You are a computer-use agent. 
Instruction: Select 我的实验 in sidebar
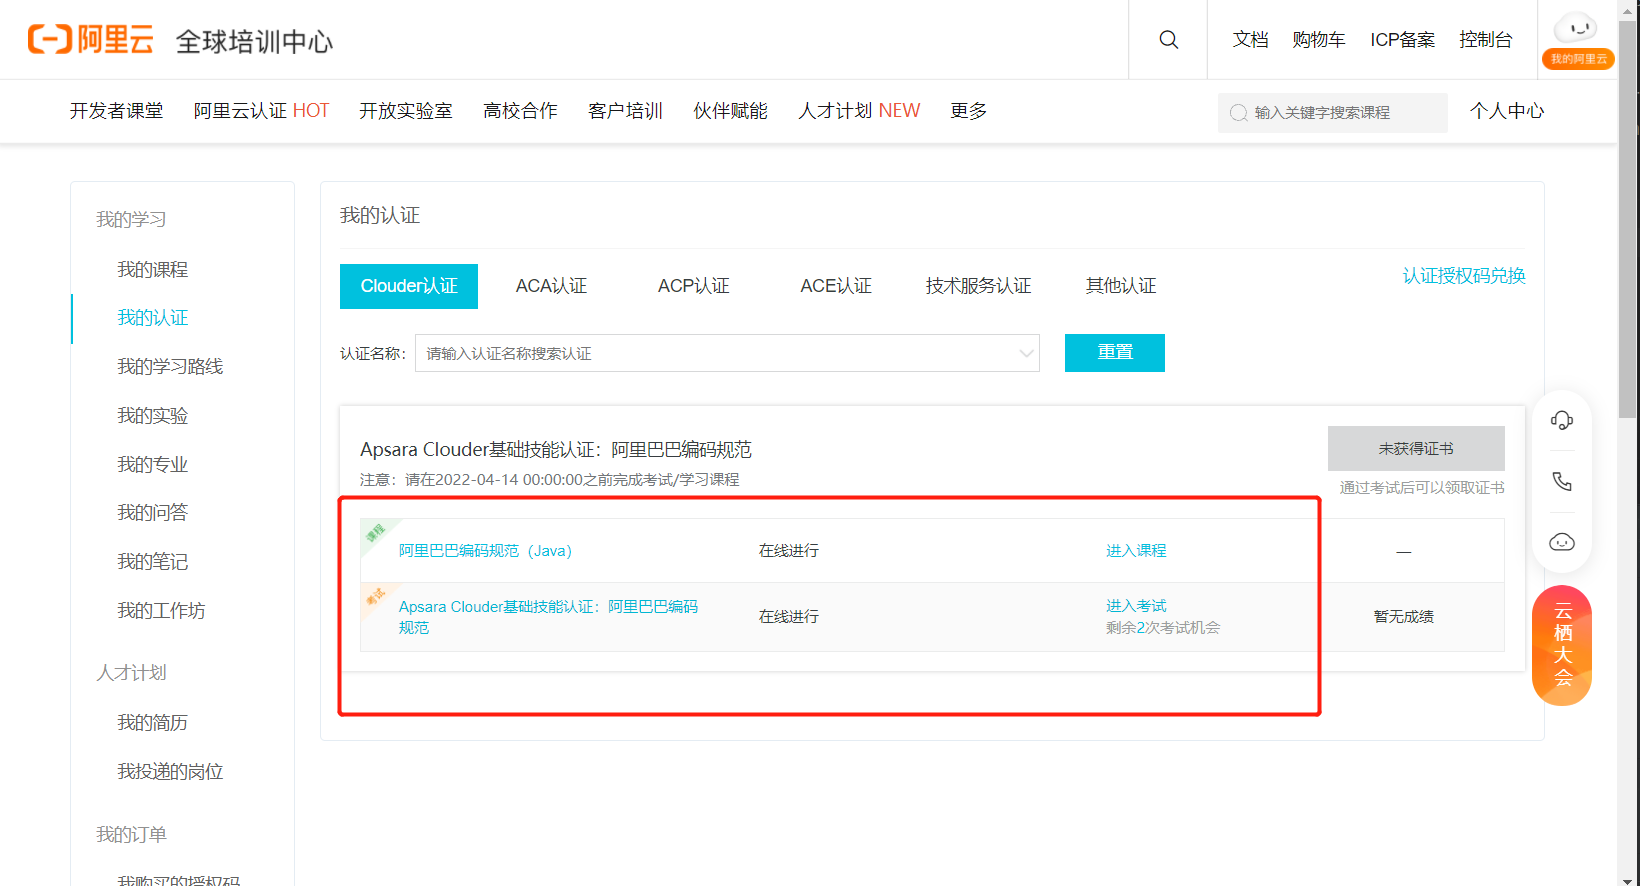point(152,416)
